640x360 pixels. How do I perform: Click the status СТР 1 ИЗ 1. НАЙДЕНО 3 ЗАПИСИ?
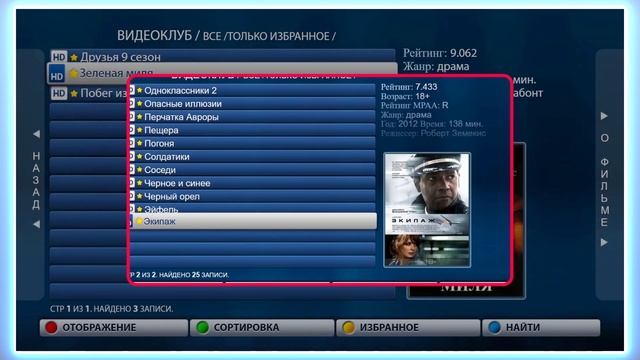tap(111, 309)
